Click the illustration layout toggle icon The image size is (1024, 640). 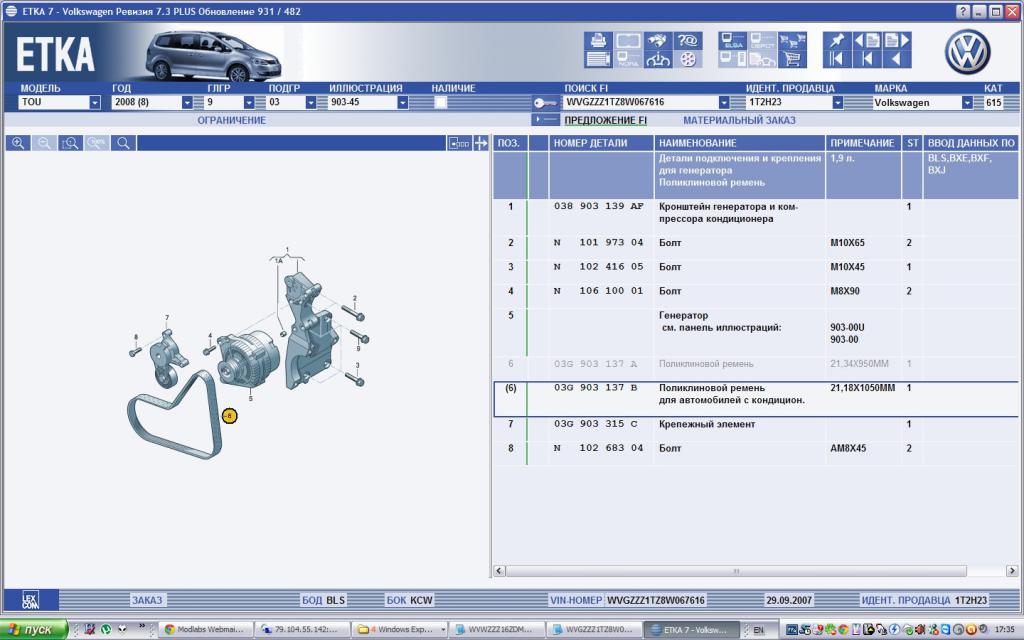[459, 143]
